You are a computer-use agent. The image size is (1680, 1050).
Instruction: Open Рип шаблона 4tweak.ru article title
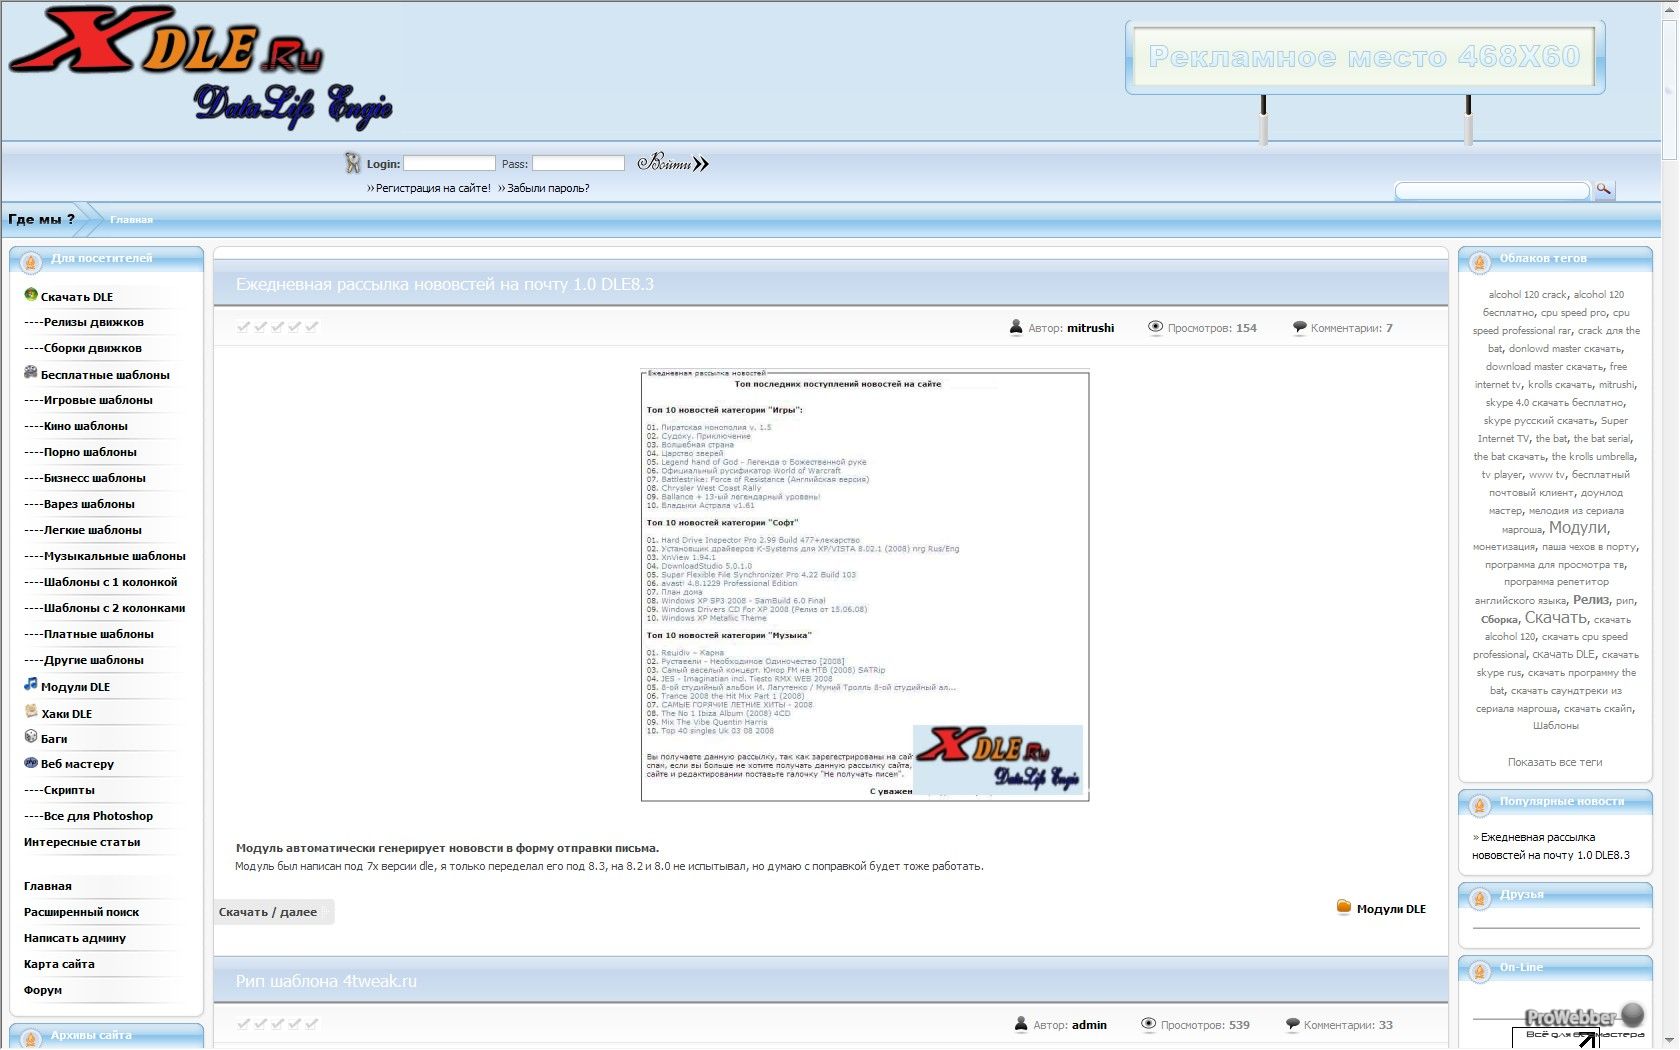click(x=326, y=981)
